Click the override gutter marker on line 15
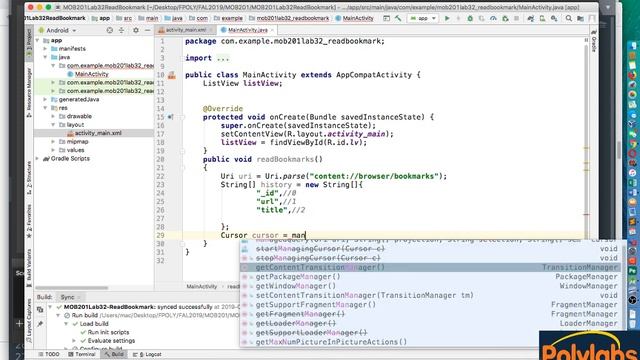 click(170, 117)
